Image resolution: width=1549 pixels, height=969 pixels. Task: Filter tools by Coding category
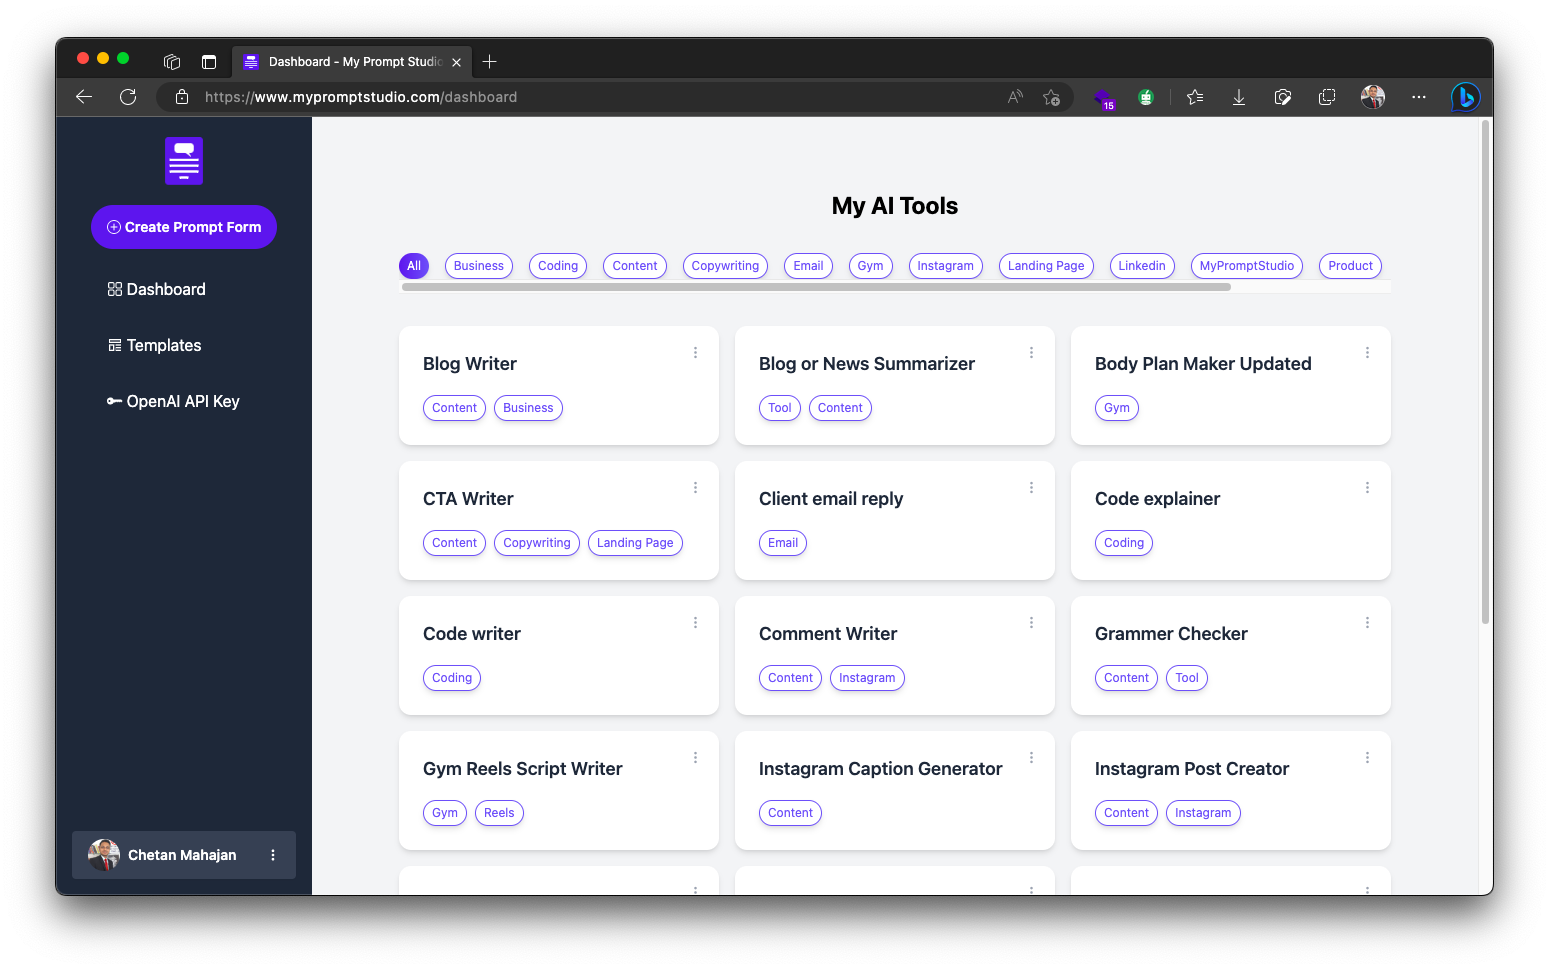click(558, 266)
